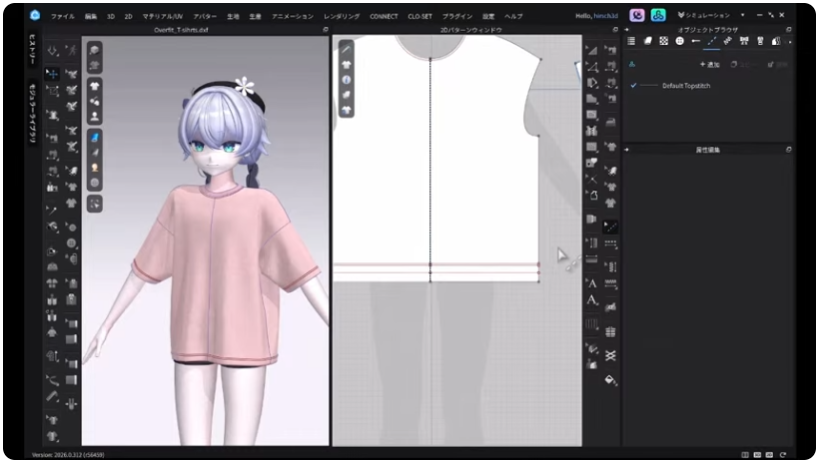
Task: Click the running figure icon in the 3D toolbar
Action: 71,51
